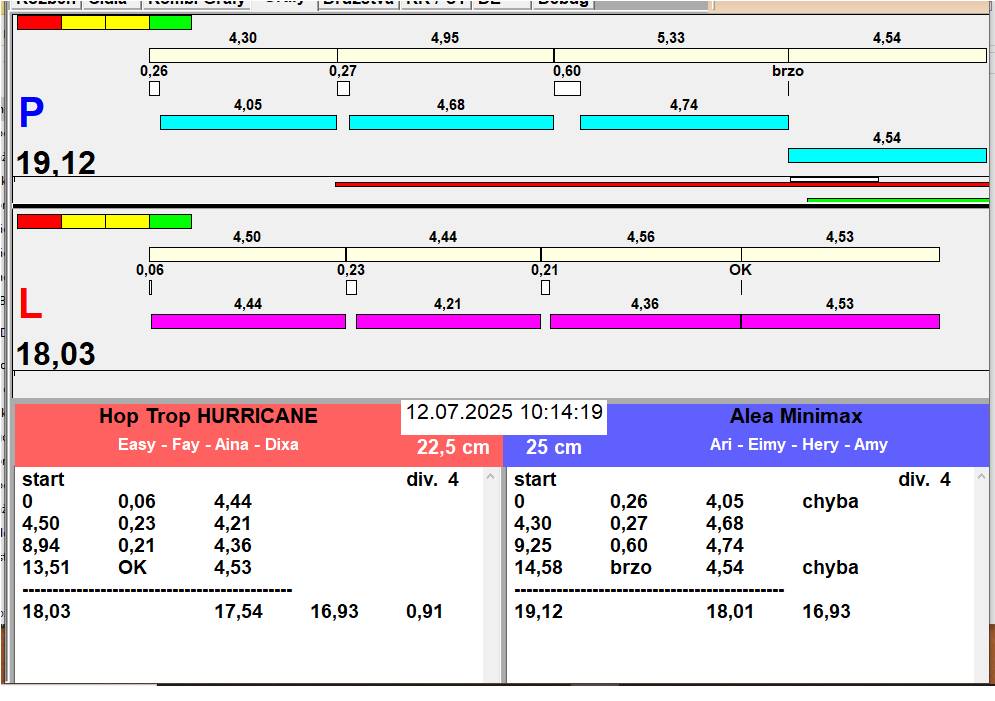Click the cream 4,95 segment in lane P

pyautogui.click(x=445, y=55)
